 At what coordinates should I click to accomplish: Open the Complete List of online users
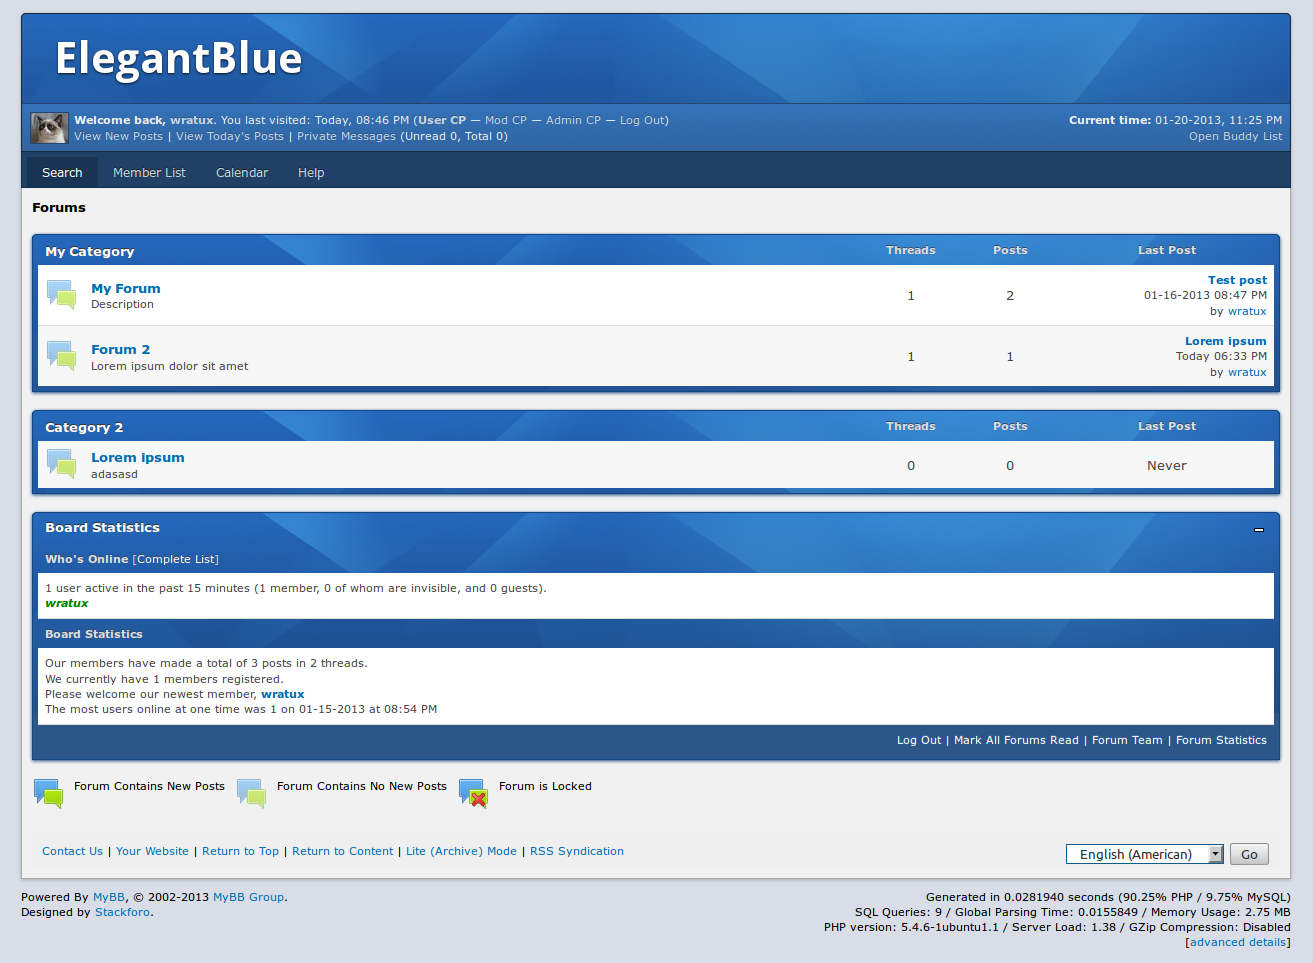tap(176, 559)
